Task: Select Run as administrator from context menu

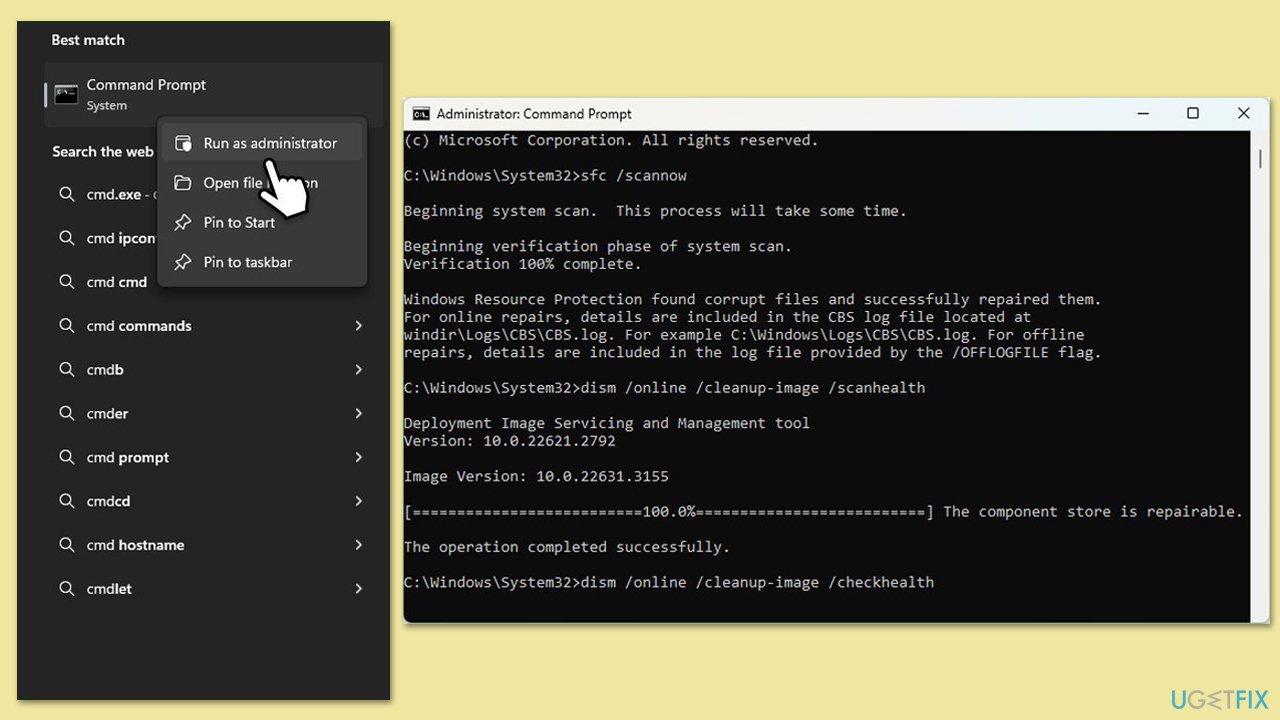Action: click(270, 143)
